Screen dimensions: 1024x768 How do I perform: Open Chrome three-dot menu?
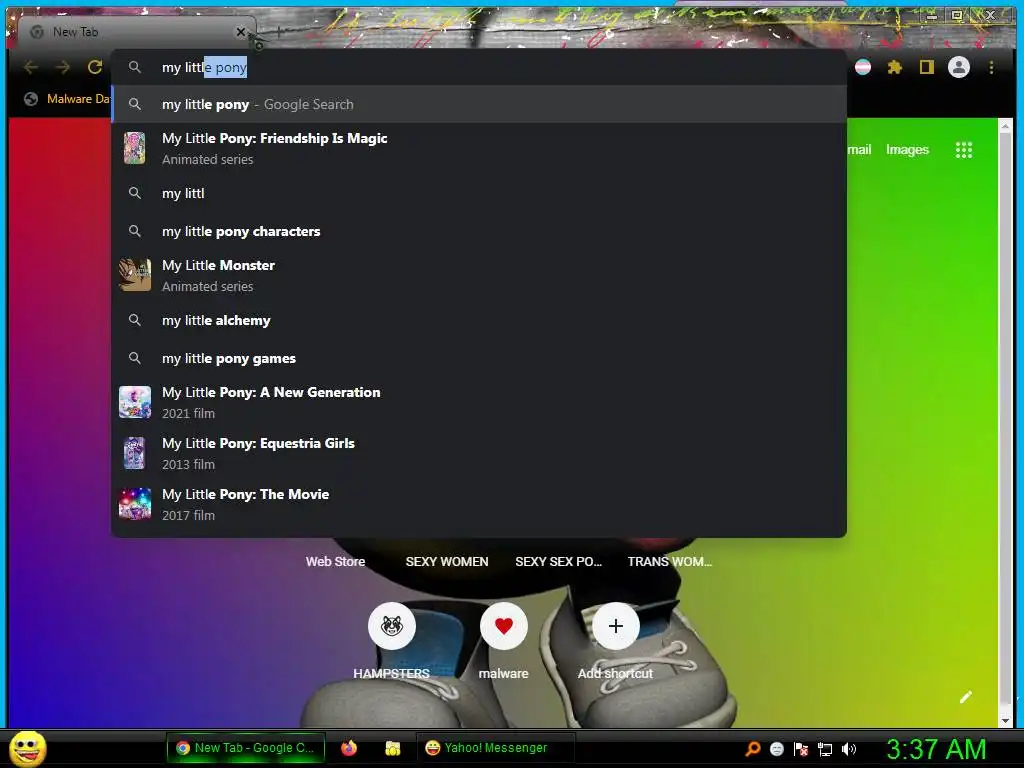pos(991,67)
